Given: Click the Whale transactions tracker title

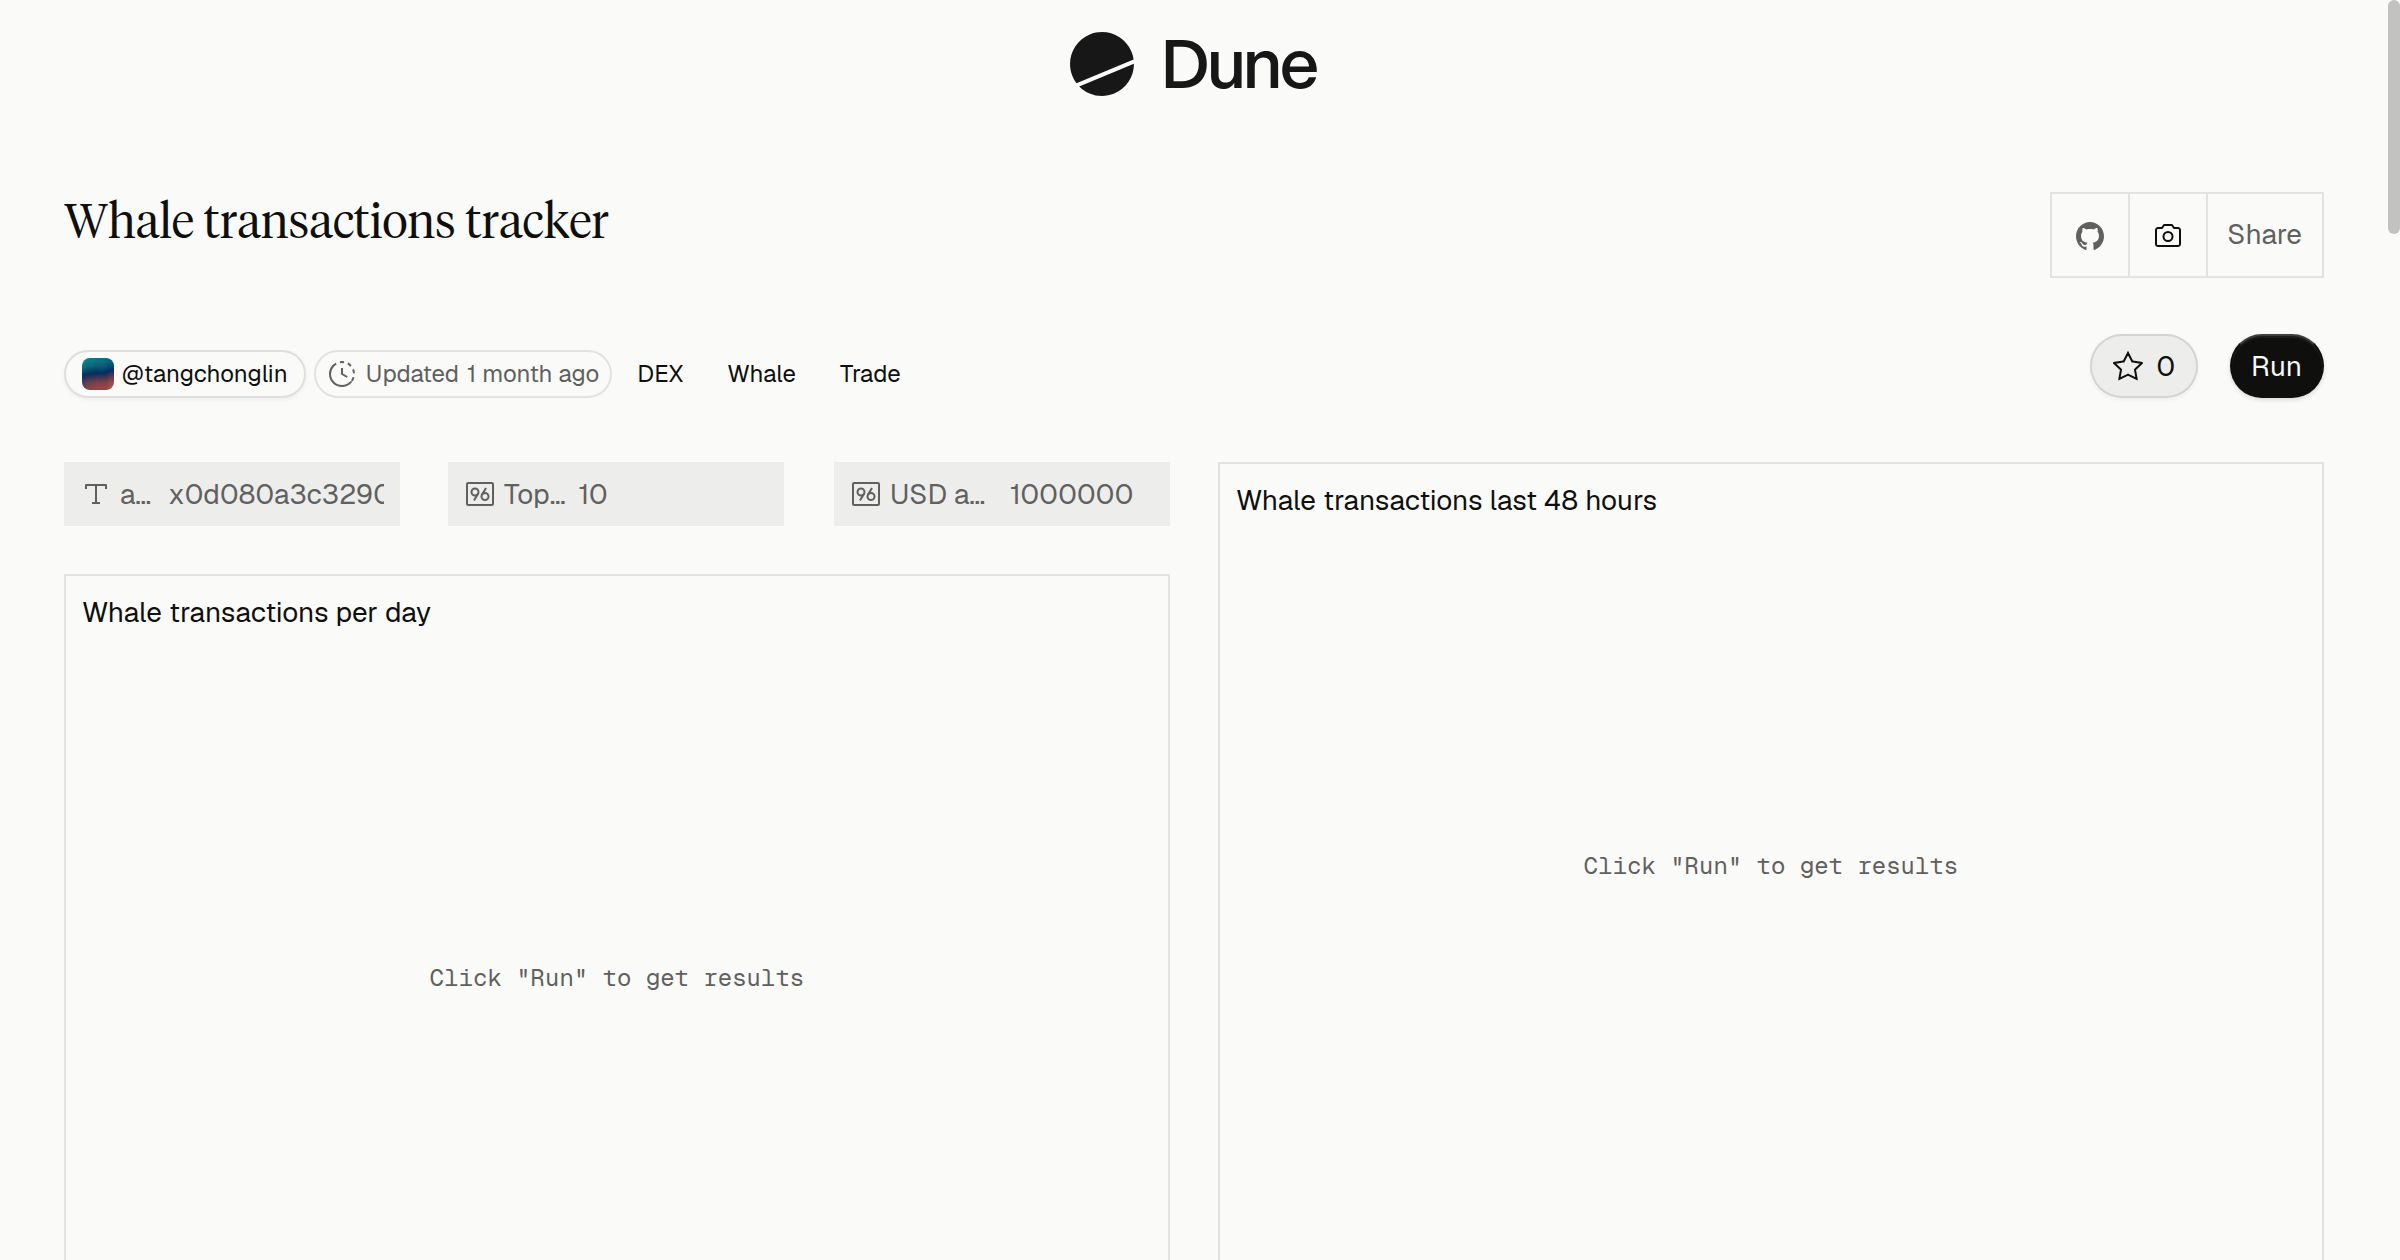Looking at the screenshot, I should tap(336, 221).
